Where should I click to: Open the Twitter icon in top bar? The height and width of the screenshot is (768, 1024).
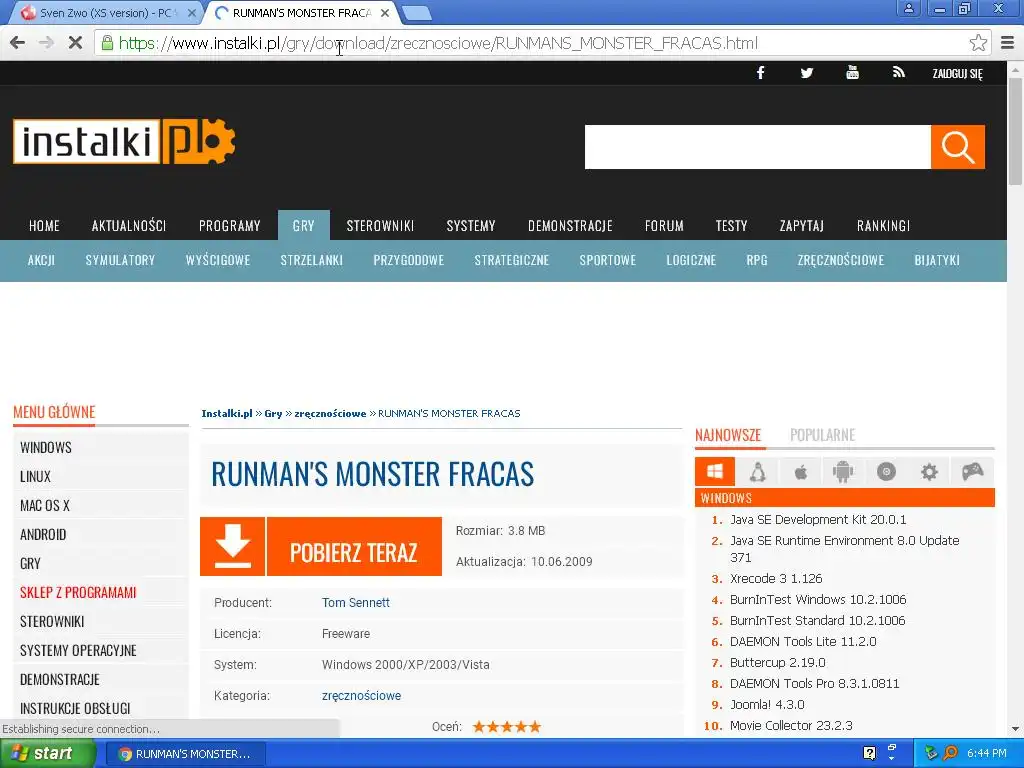click(x=807, y=73)
